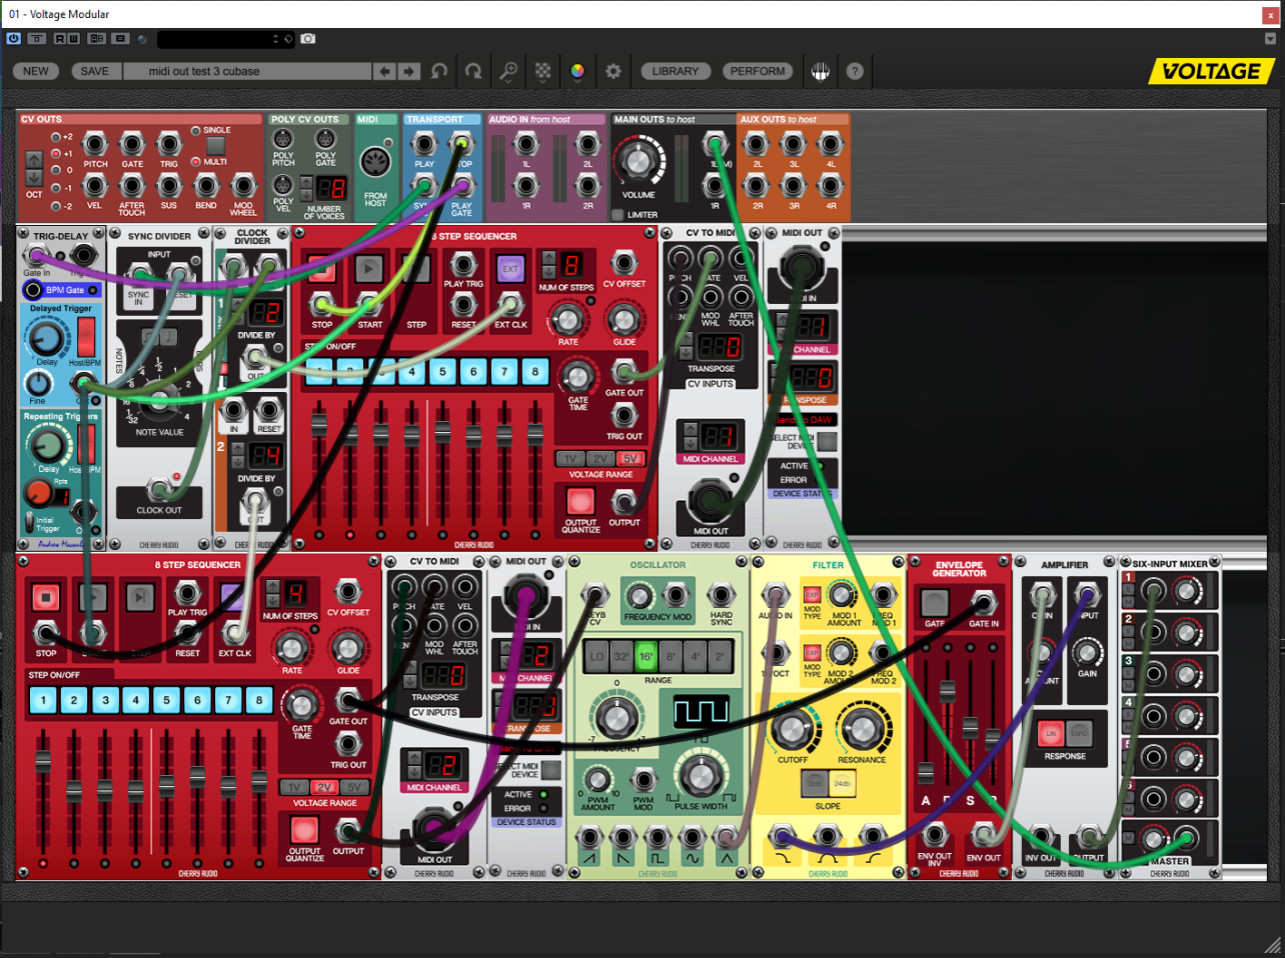Screen dimensions: 1285x958
Task: Click the band-pass output jack on Filter
Action: [x=827, y=836]
